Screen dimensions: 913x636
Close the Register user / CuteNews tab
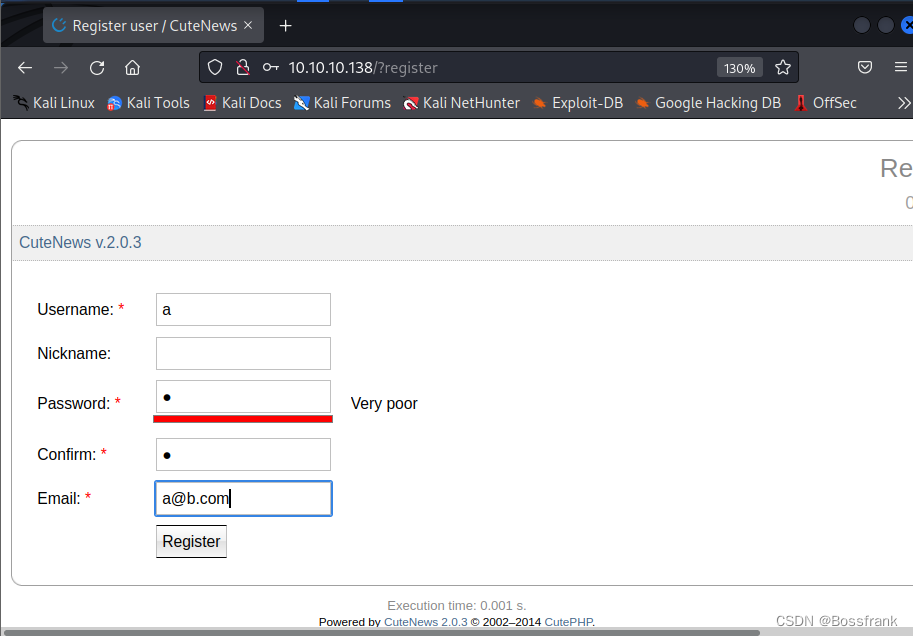[x=248, y=25]
